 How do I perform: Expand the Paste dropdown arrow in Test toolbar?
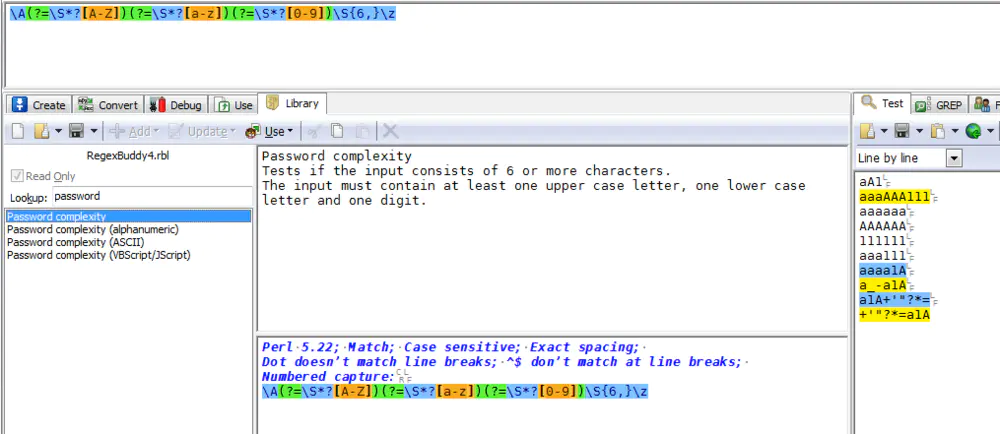[x=955, y=131]
